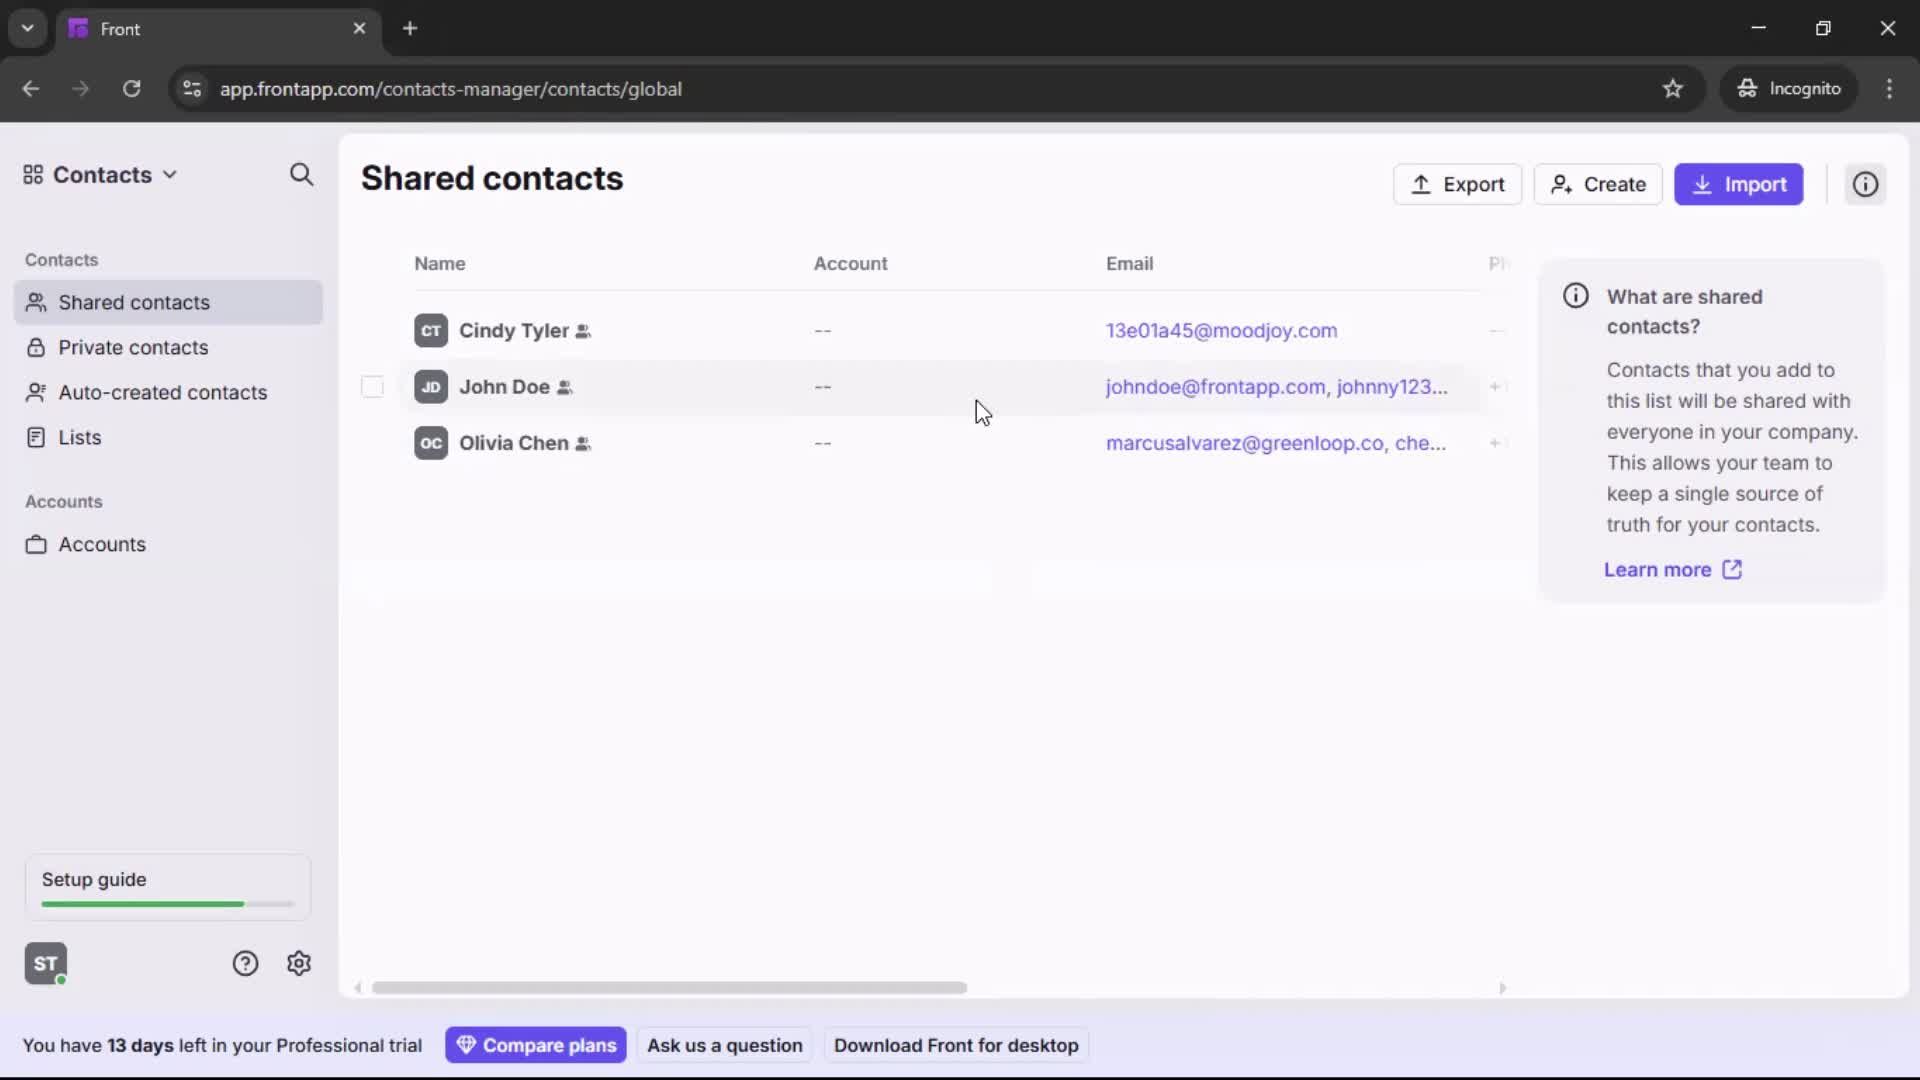Viewport: 1920px width, 1080px height.
Task: Open search in the Contacts sidebar
Action: tap(301, 175)
